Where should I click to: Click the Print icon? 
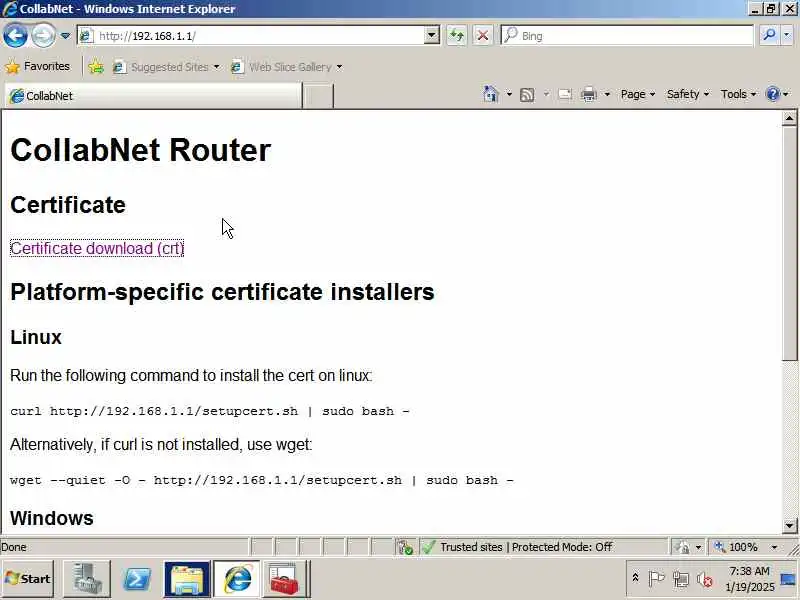click(589, 95)
